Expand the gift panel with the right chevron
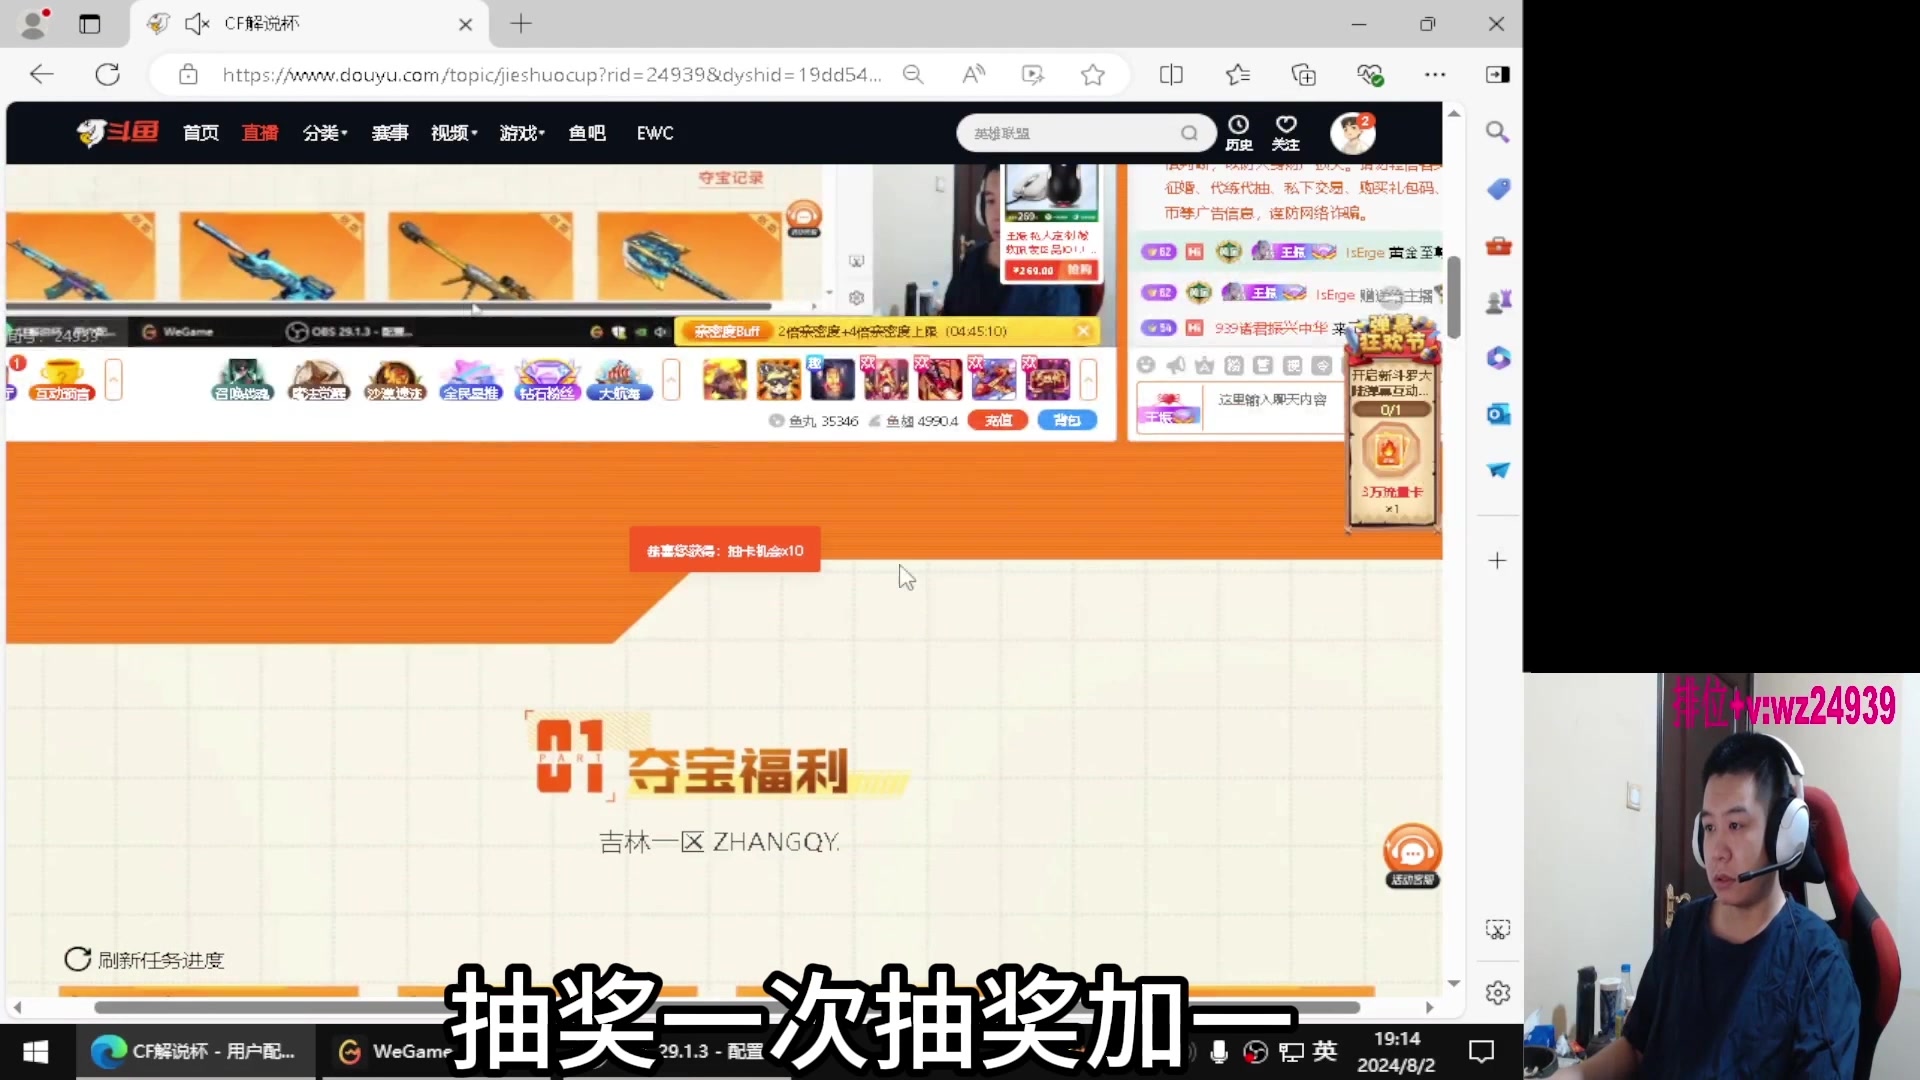 click(1091, 379)
